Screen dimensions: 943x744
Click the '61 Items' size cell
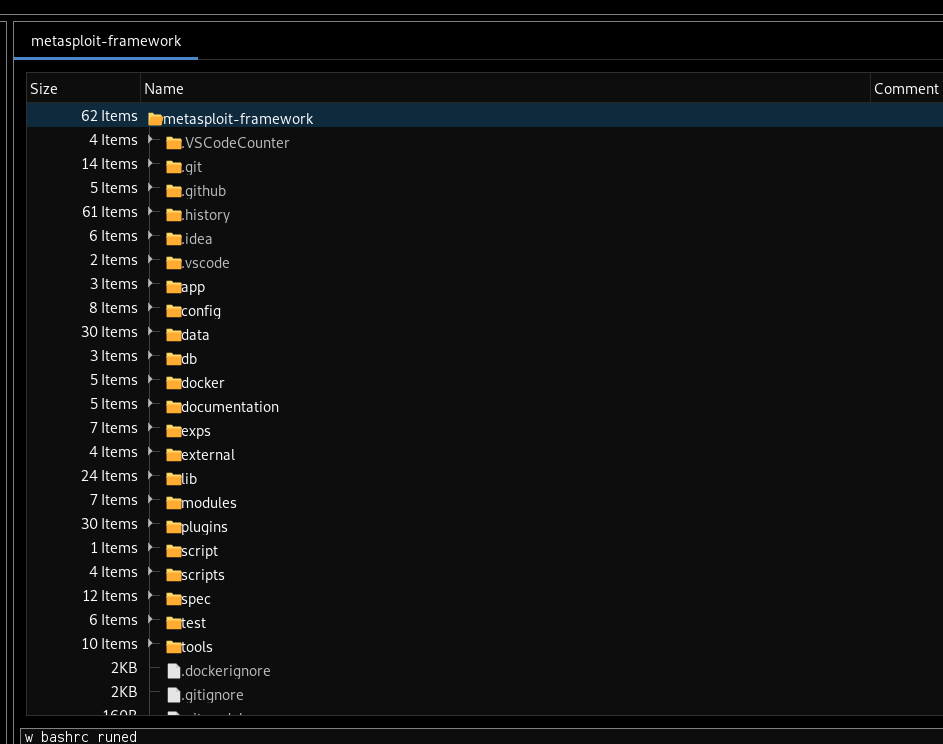point(109,212)
